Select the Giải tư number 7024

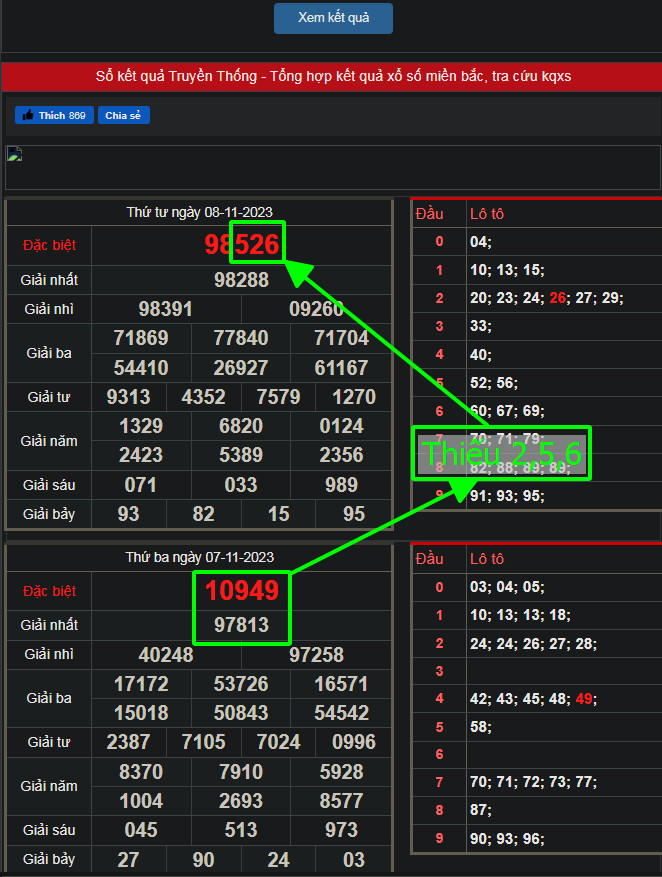click(x=278, y=742)
